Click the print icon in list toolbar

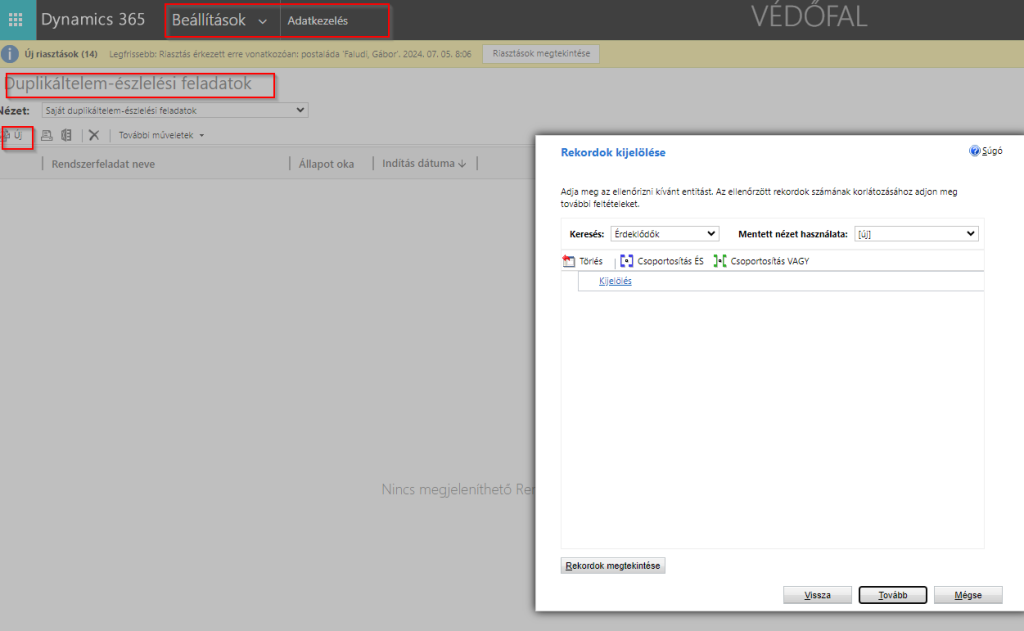tap(46, 135)
